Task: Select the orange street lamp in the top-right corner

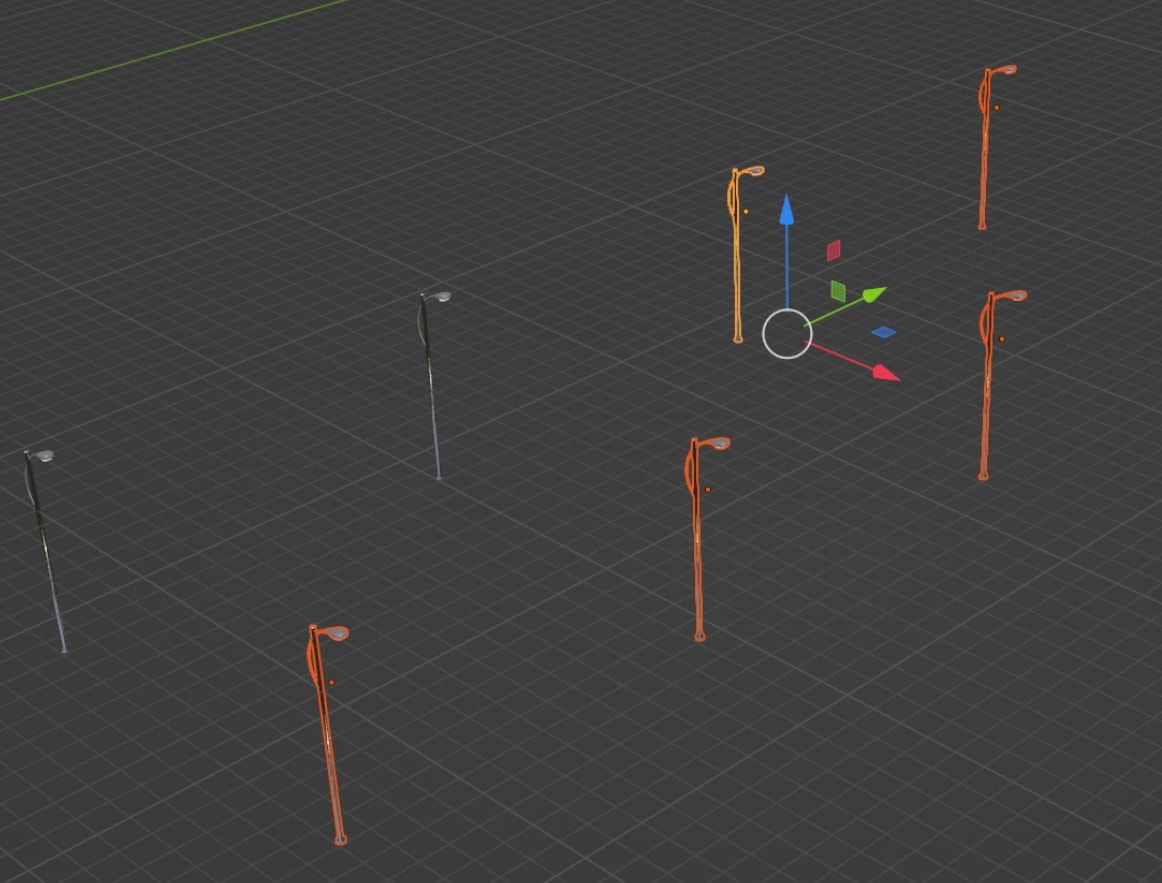Action: [x=985, y=148]
